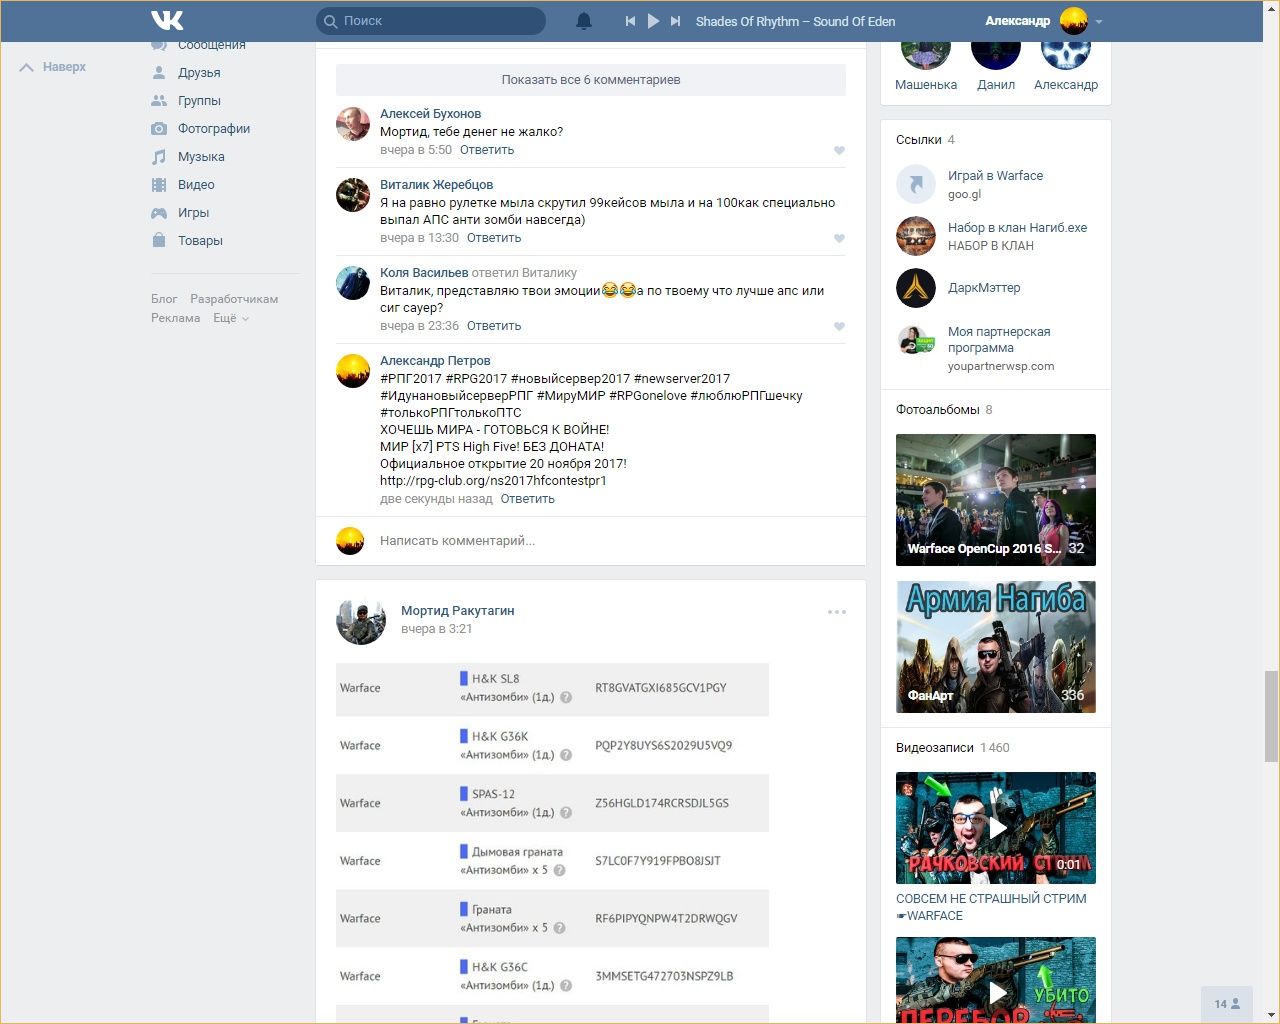The image size is (1280, 1024).
Task: Click the Игры gamepad icon
Action: point(159,213)
